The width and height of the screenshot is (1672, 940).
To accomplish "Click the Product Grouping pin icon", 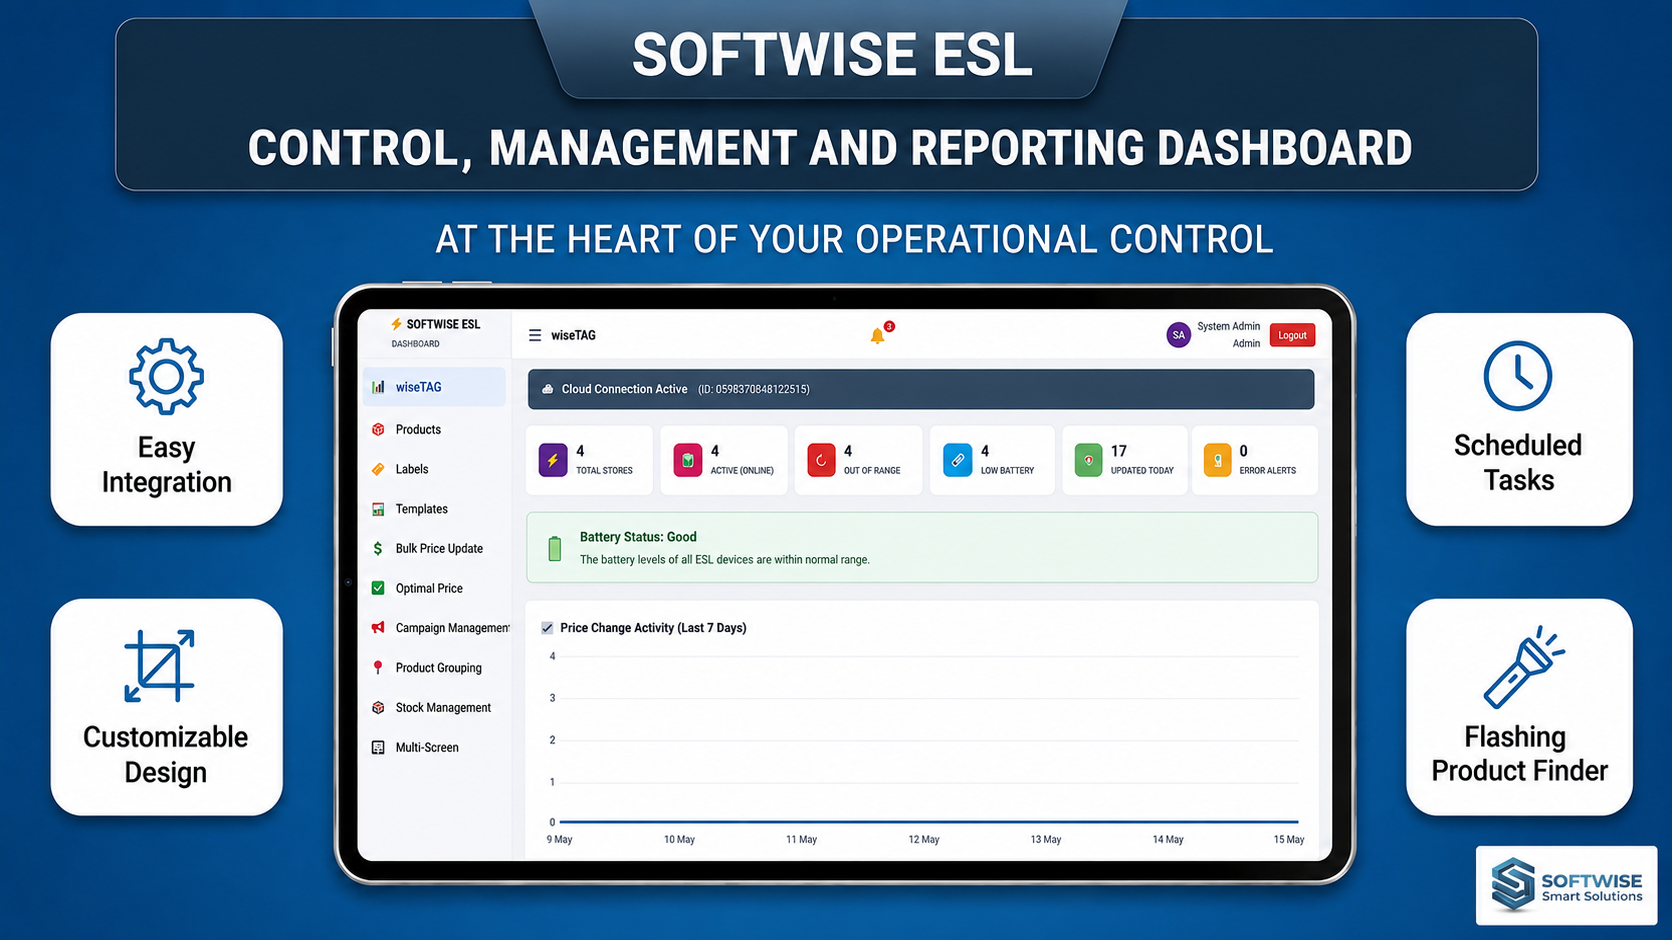I will click(x=378, y=668).
